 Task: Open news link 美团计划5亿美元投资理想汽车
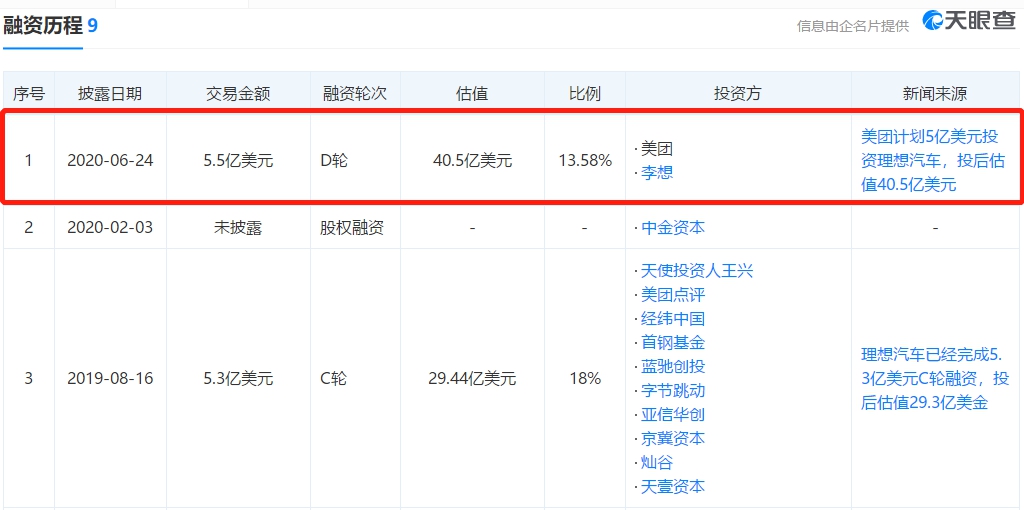tap(933, 161)
